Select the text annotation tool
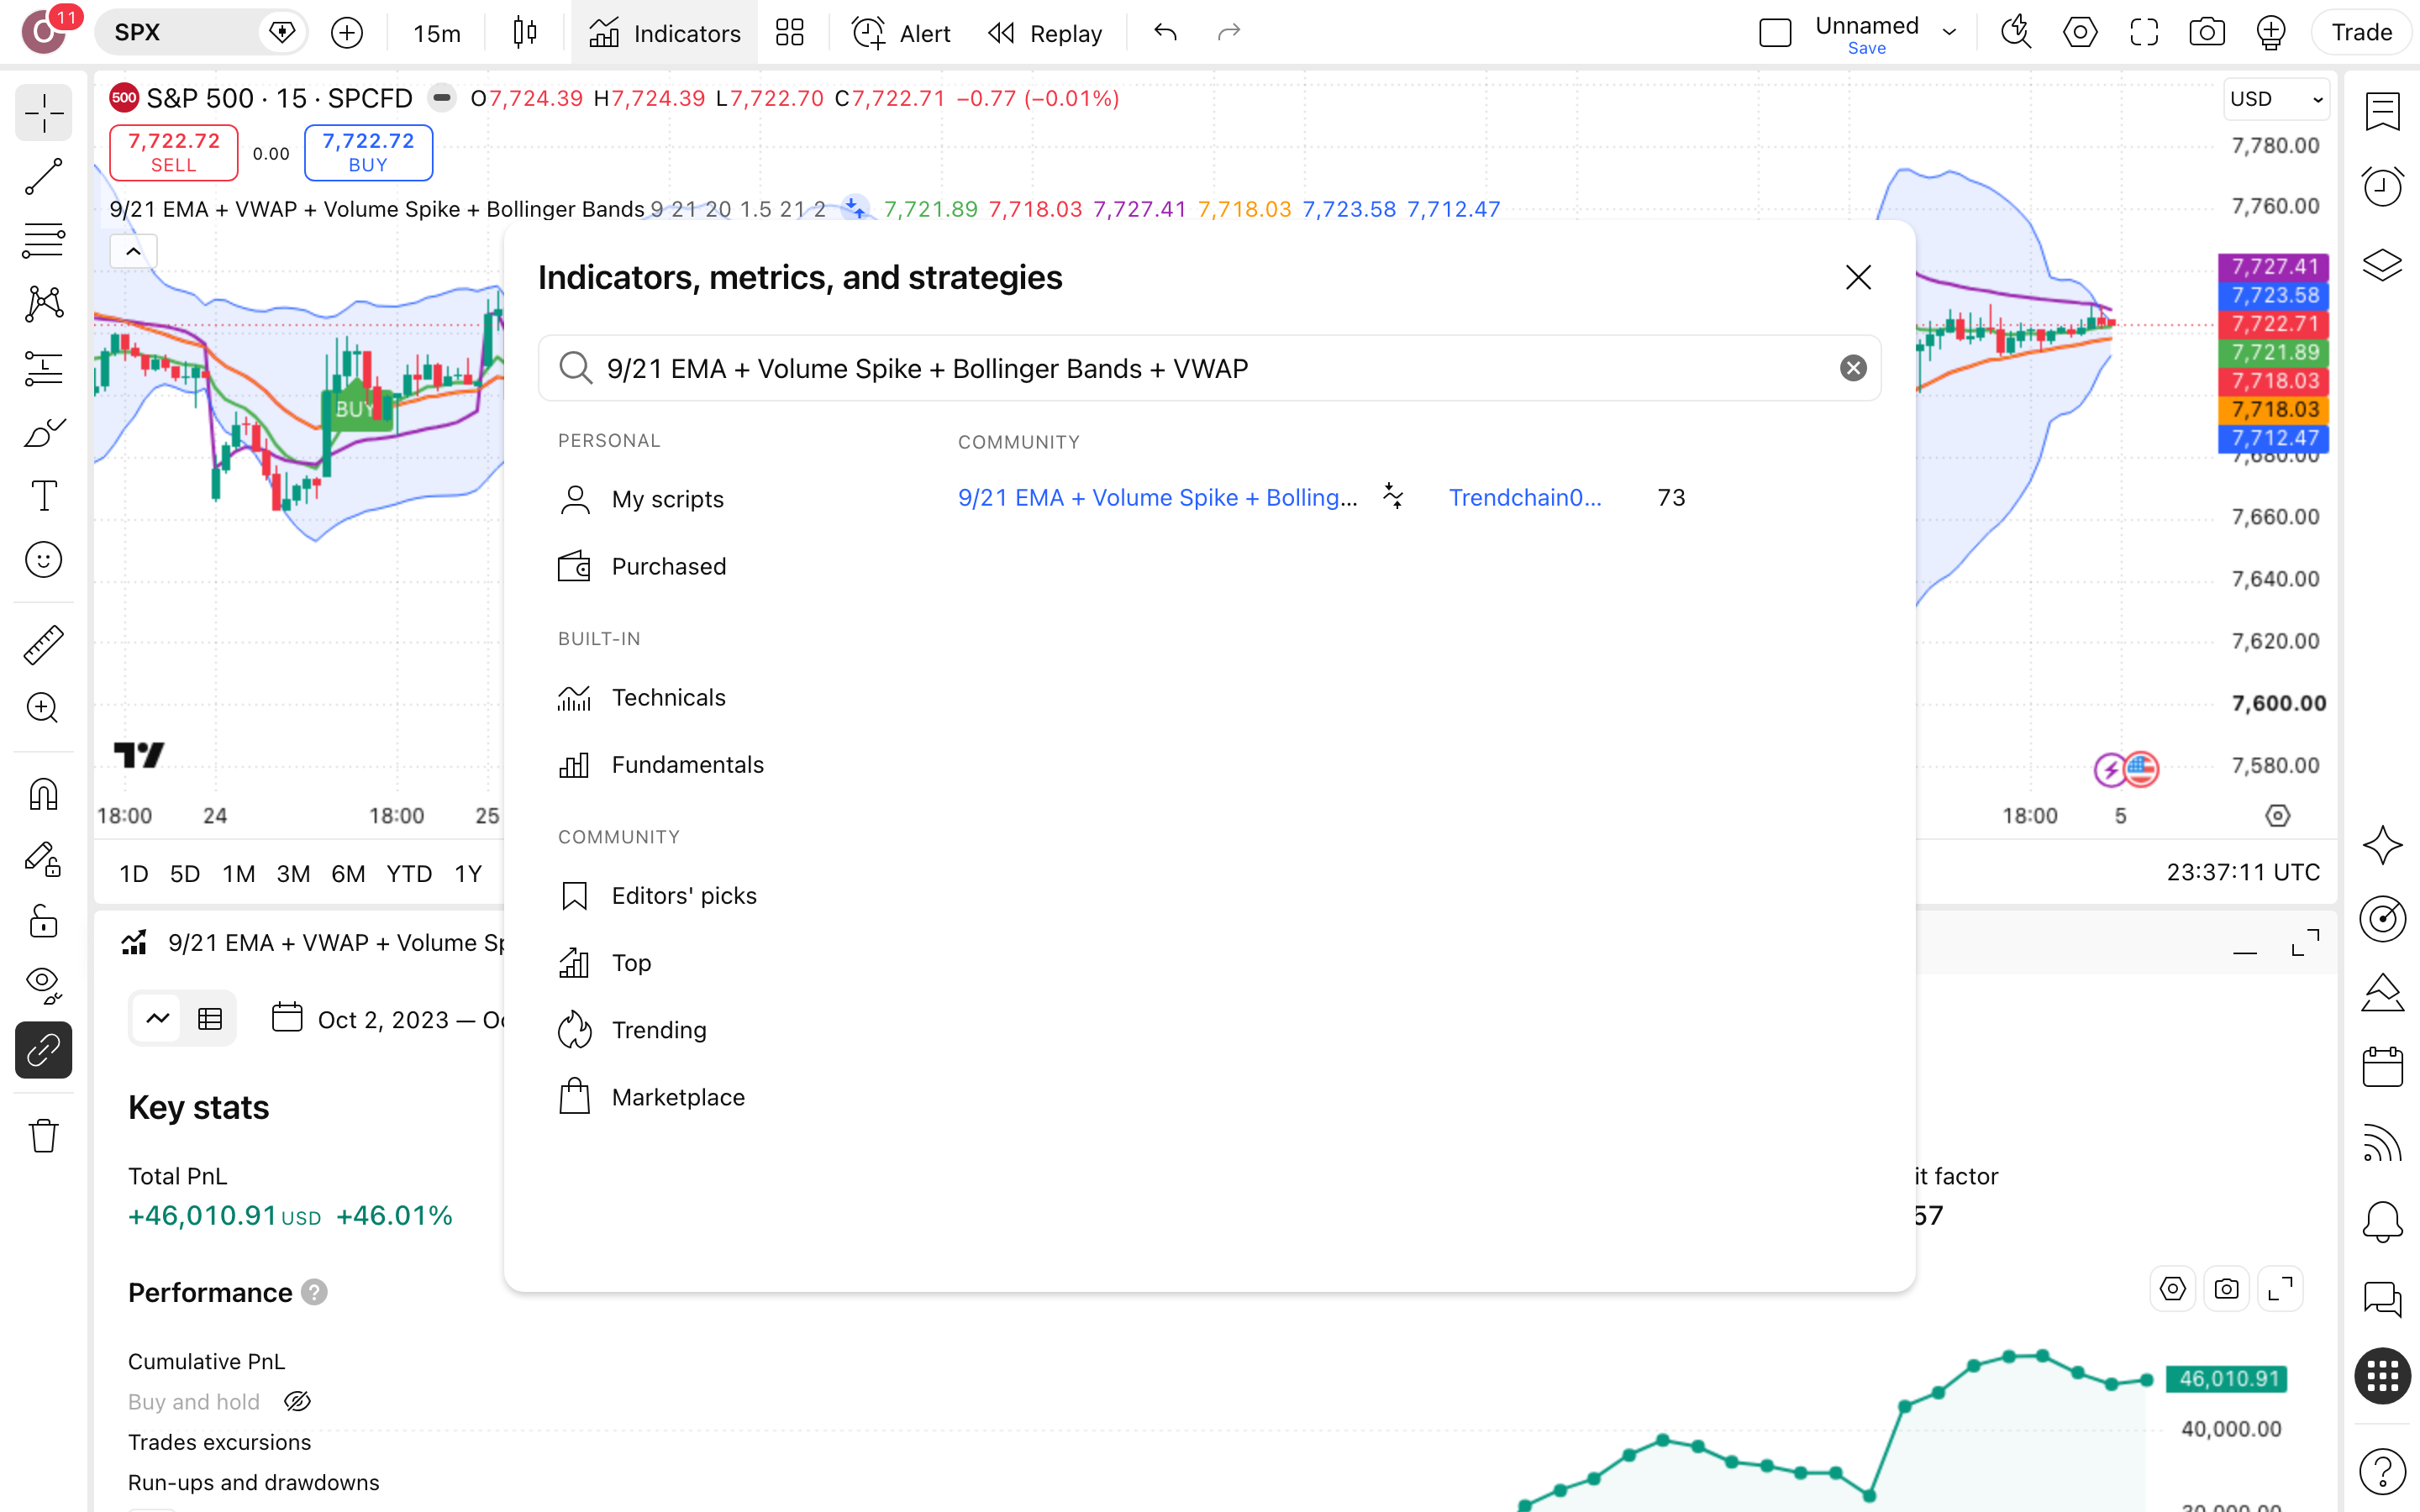 pos(43,496)
